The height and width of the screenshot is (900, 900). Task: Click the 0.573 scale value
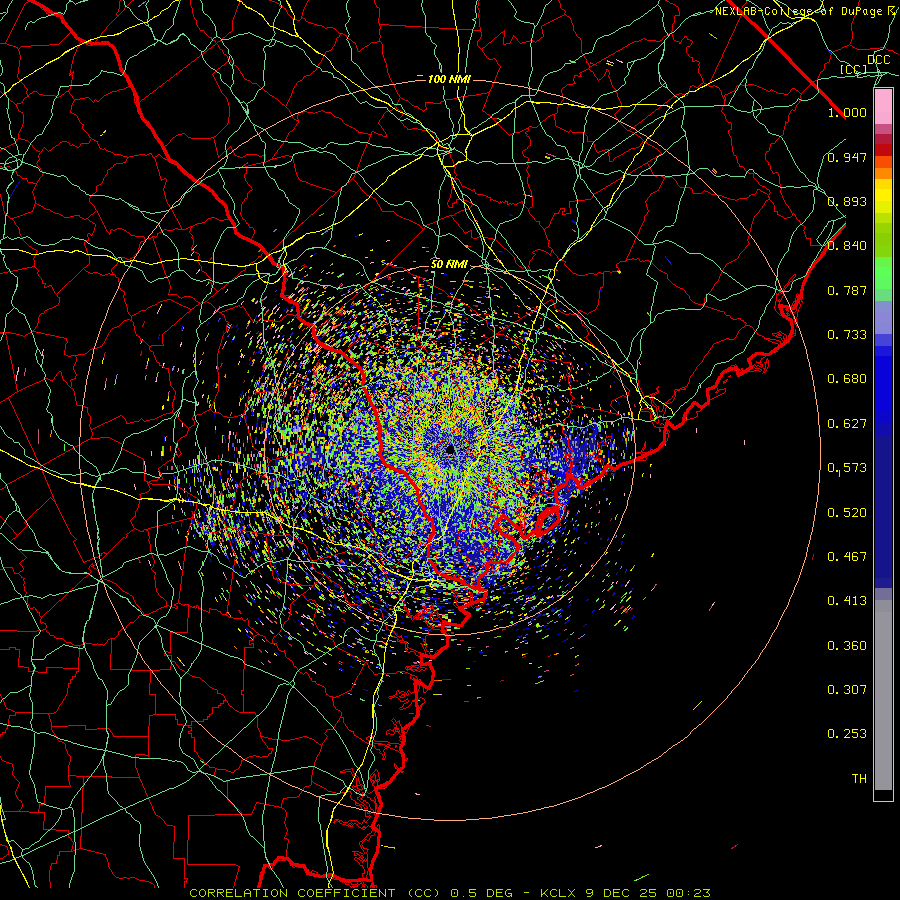847,468
